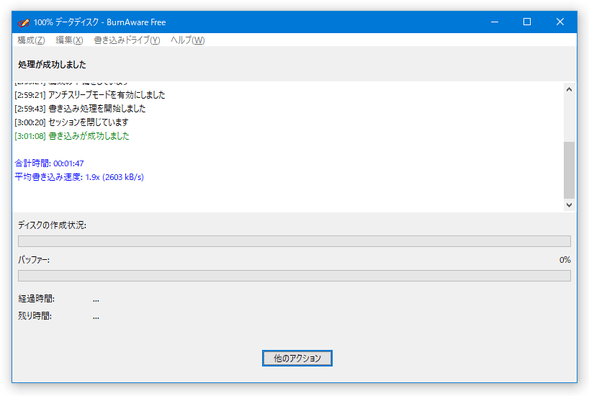Select the 書き込み処理を開始しました log line

tap(80, 109)
